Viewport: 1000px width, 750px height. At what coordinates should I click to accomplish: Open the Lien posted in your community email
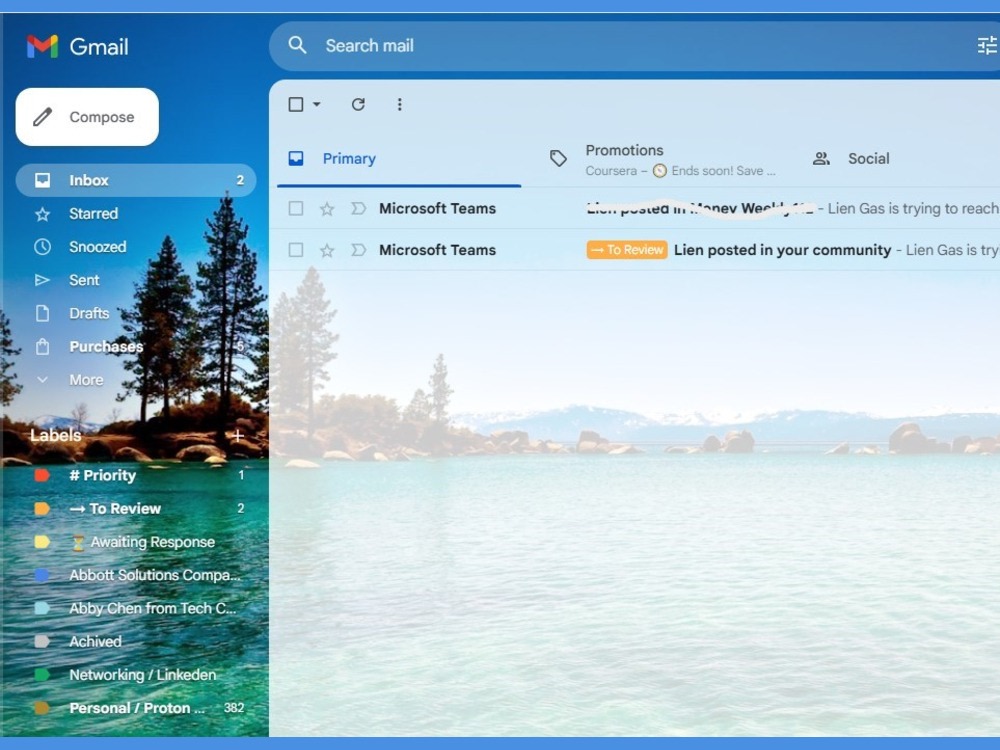pyautogui.click(x=783, y=250)
